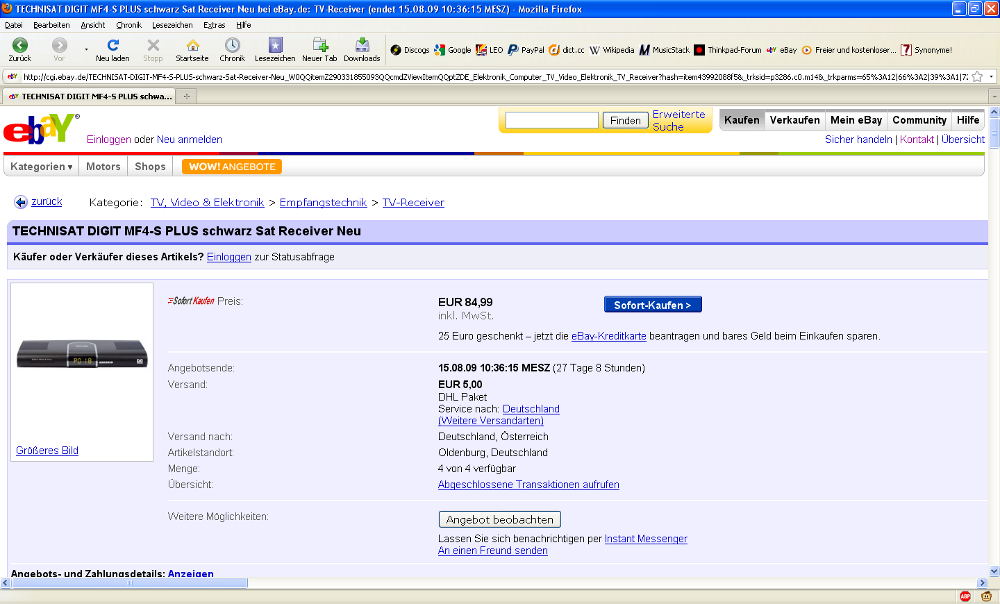The height and width of the screenshot is (604, 1000).
Task: Click the Neu anmelden link
Action: pos(189,140)
